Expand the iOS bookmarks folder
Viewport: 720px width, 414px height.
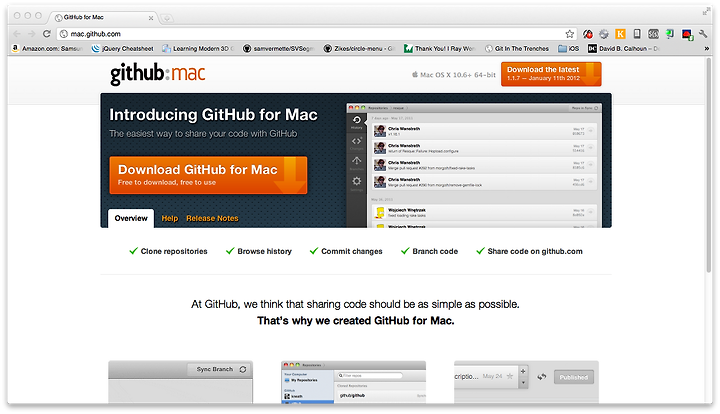tap(568, 49)
